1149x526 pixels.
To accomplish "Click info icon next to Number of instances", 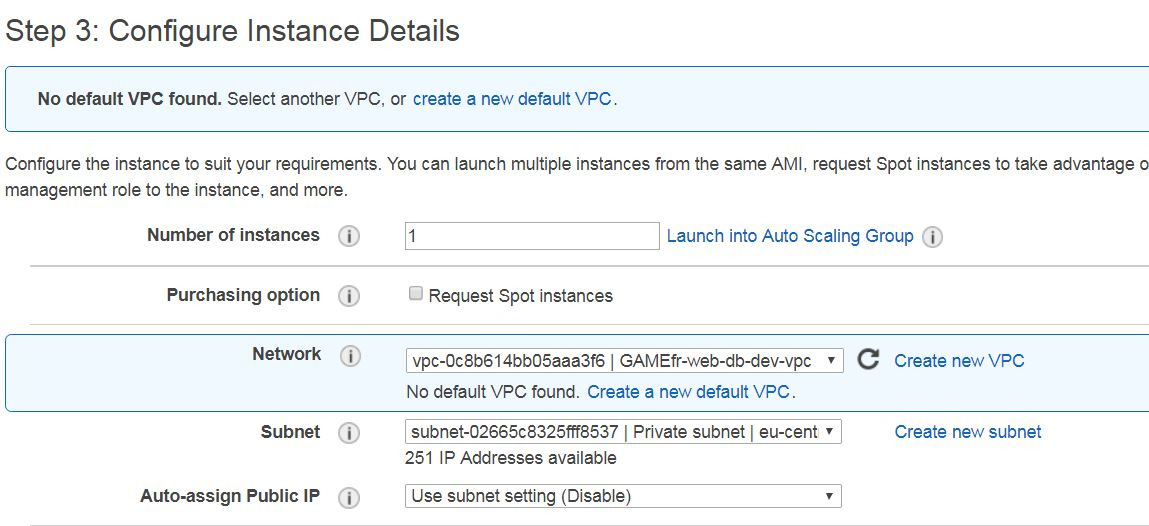I will click(x=349, y=237).
